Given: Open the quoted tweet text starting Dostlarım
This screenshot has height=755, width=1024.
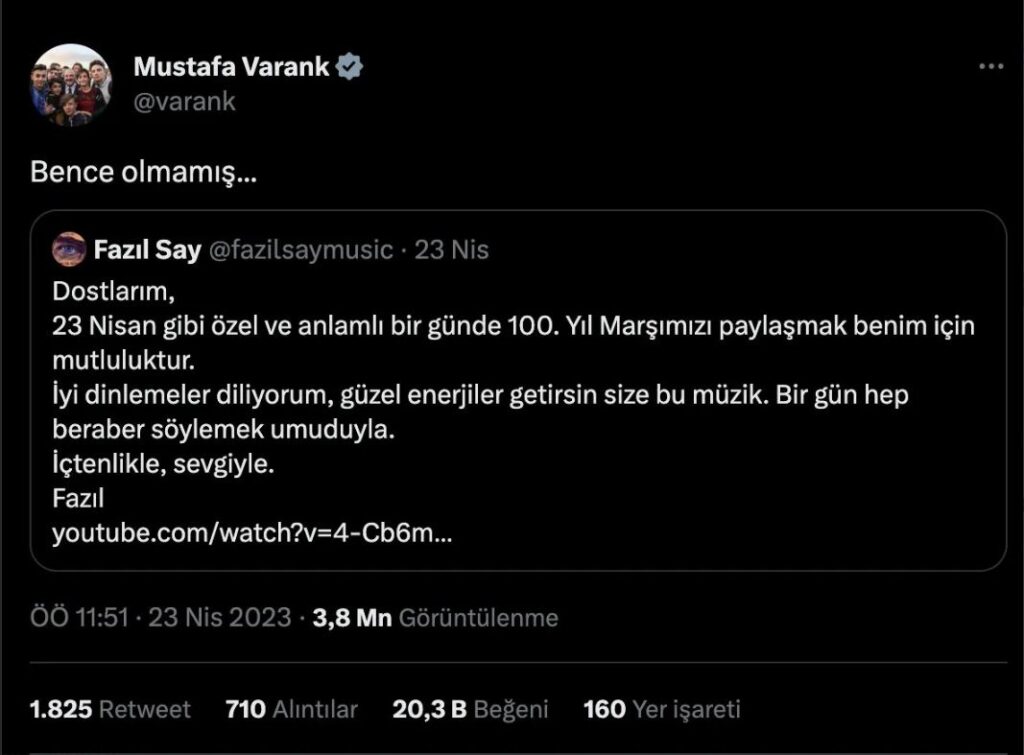Looking at the screenshot, I should click(513, 411).
